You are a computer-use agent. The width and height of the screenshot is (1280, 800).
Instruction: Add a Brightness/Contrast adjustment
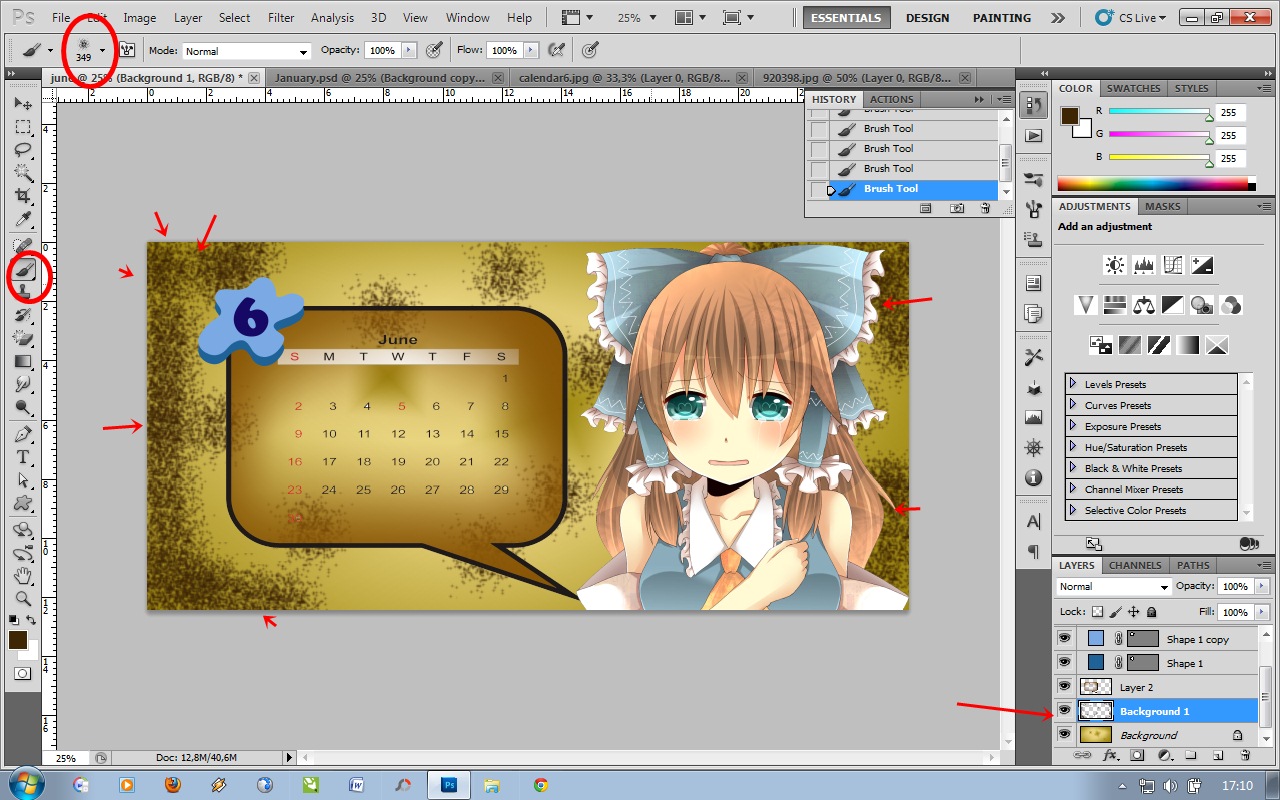point(1114,265)
